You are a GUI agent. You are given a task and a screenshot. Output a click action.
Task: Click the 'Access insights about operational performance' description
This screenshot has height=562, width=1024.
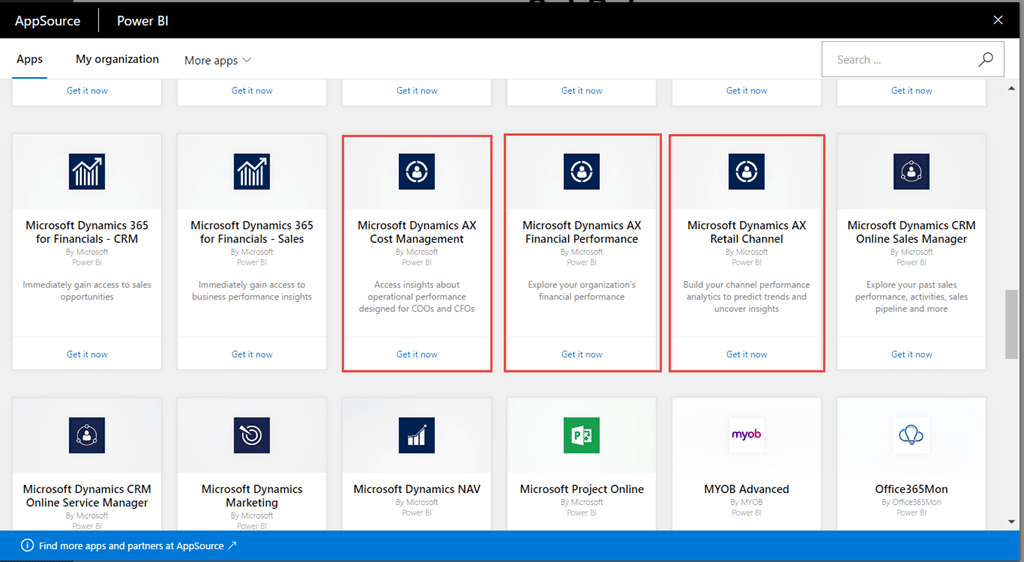(x=417, y=296)
